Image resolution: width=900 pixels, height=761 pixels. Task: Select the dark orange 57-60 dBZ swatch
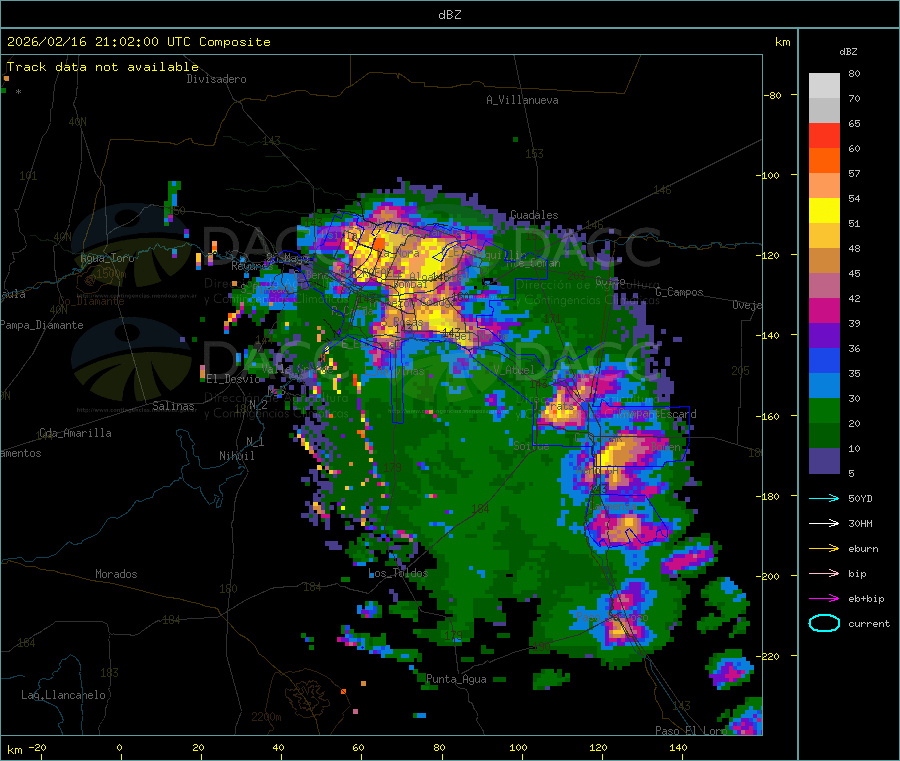[824, 161]
